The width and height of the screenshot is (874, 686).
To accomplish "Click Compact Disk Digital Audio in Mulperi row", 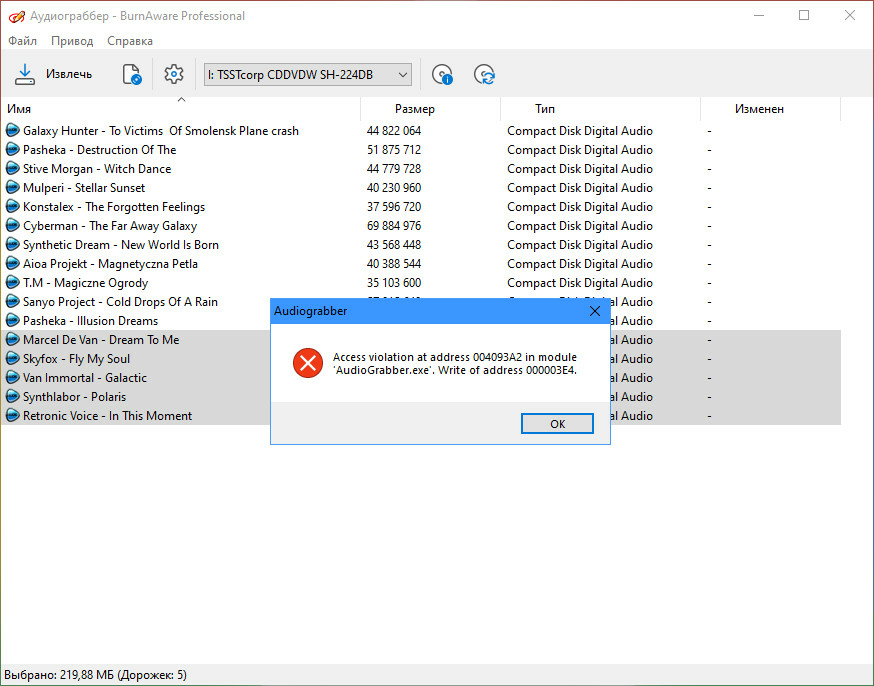I will point(580,188).
